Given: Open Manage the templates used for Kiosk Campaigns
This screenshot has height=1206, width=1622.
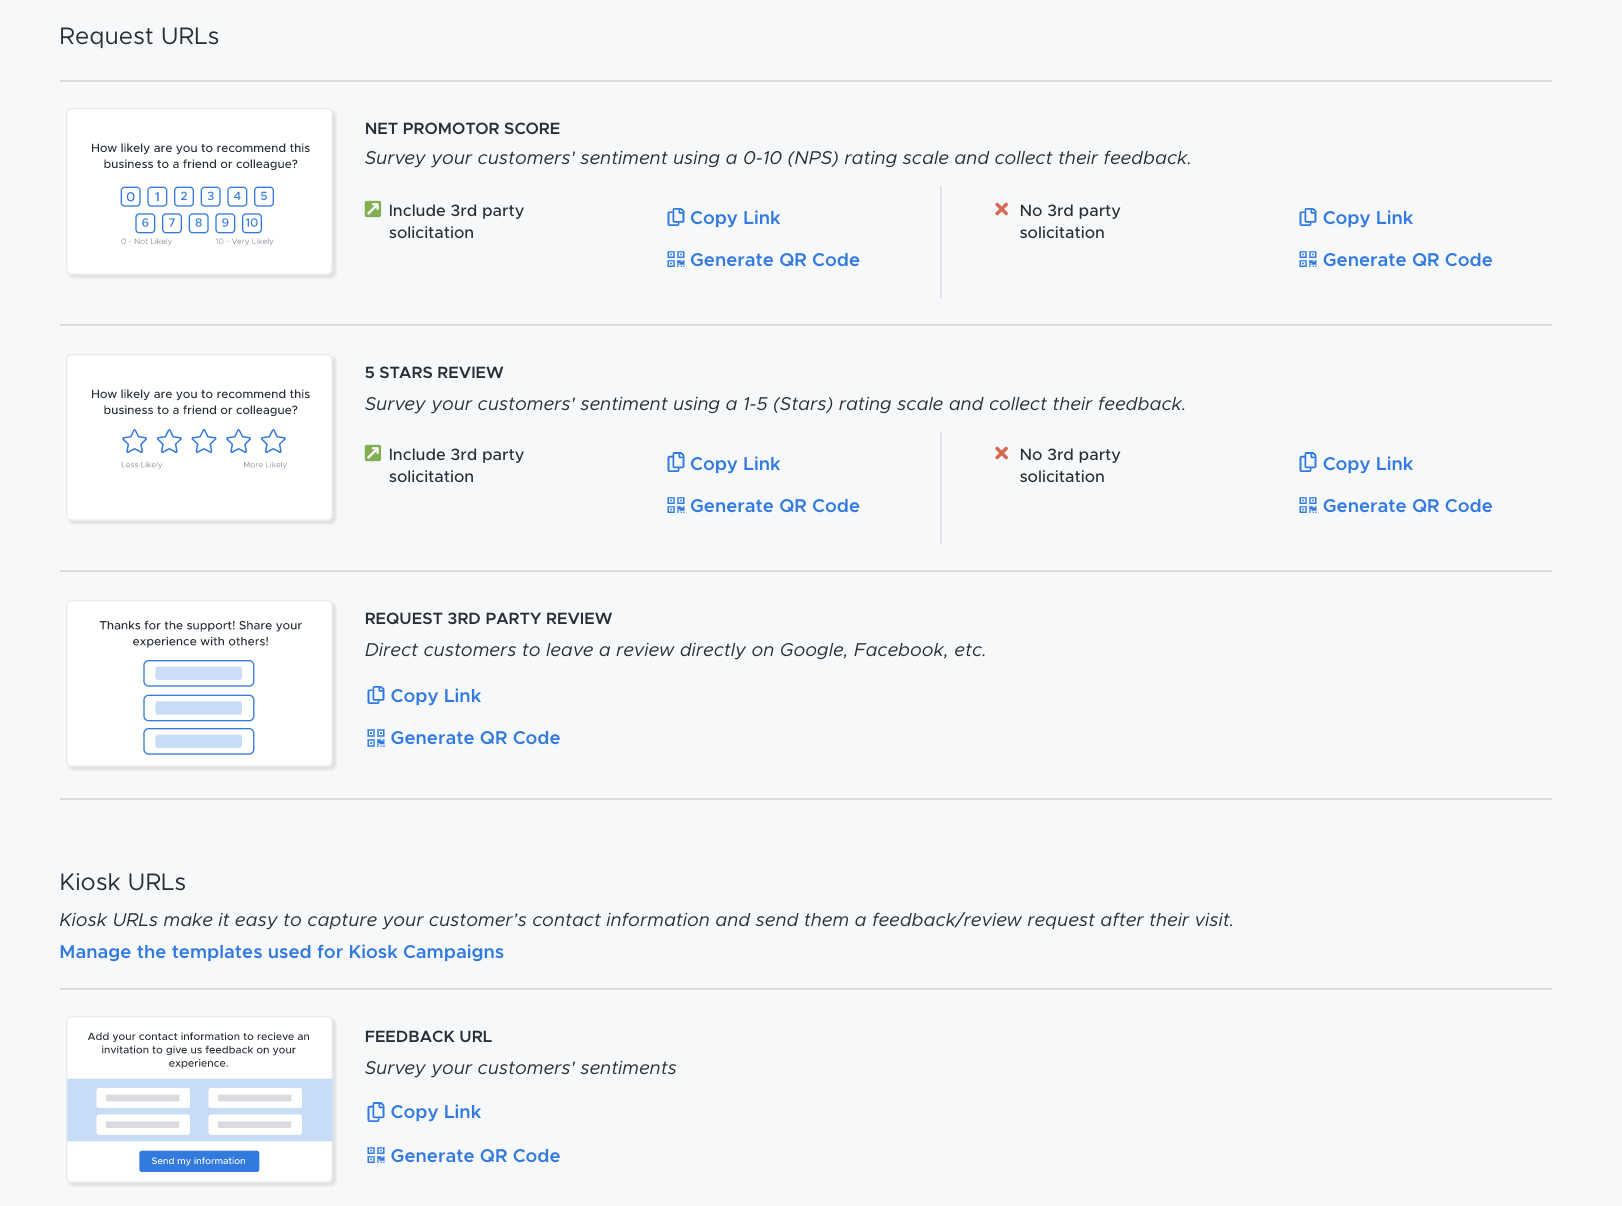Looking at the screenshot, I should tap(281, 951).
